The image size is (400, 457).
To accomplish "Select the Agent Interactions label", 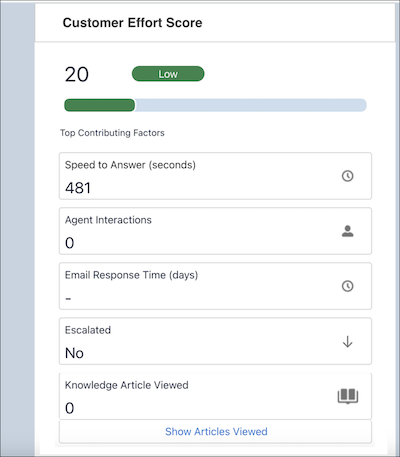I will 108,220.
